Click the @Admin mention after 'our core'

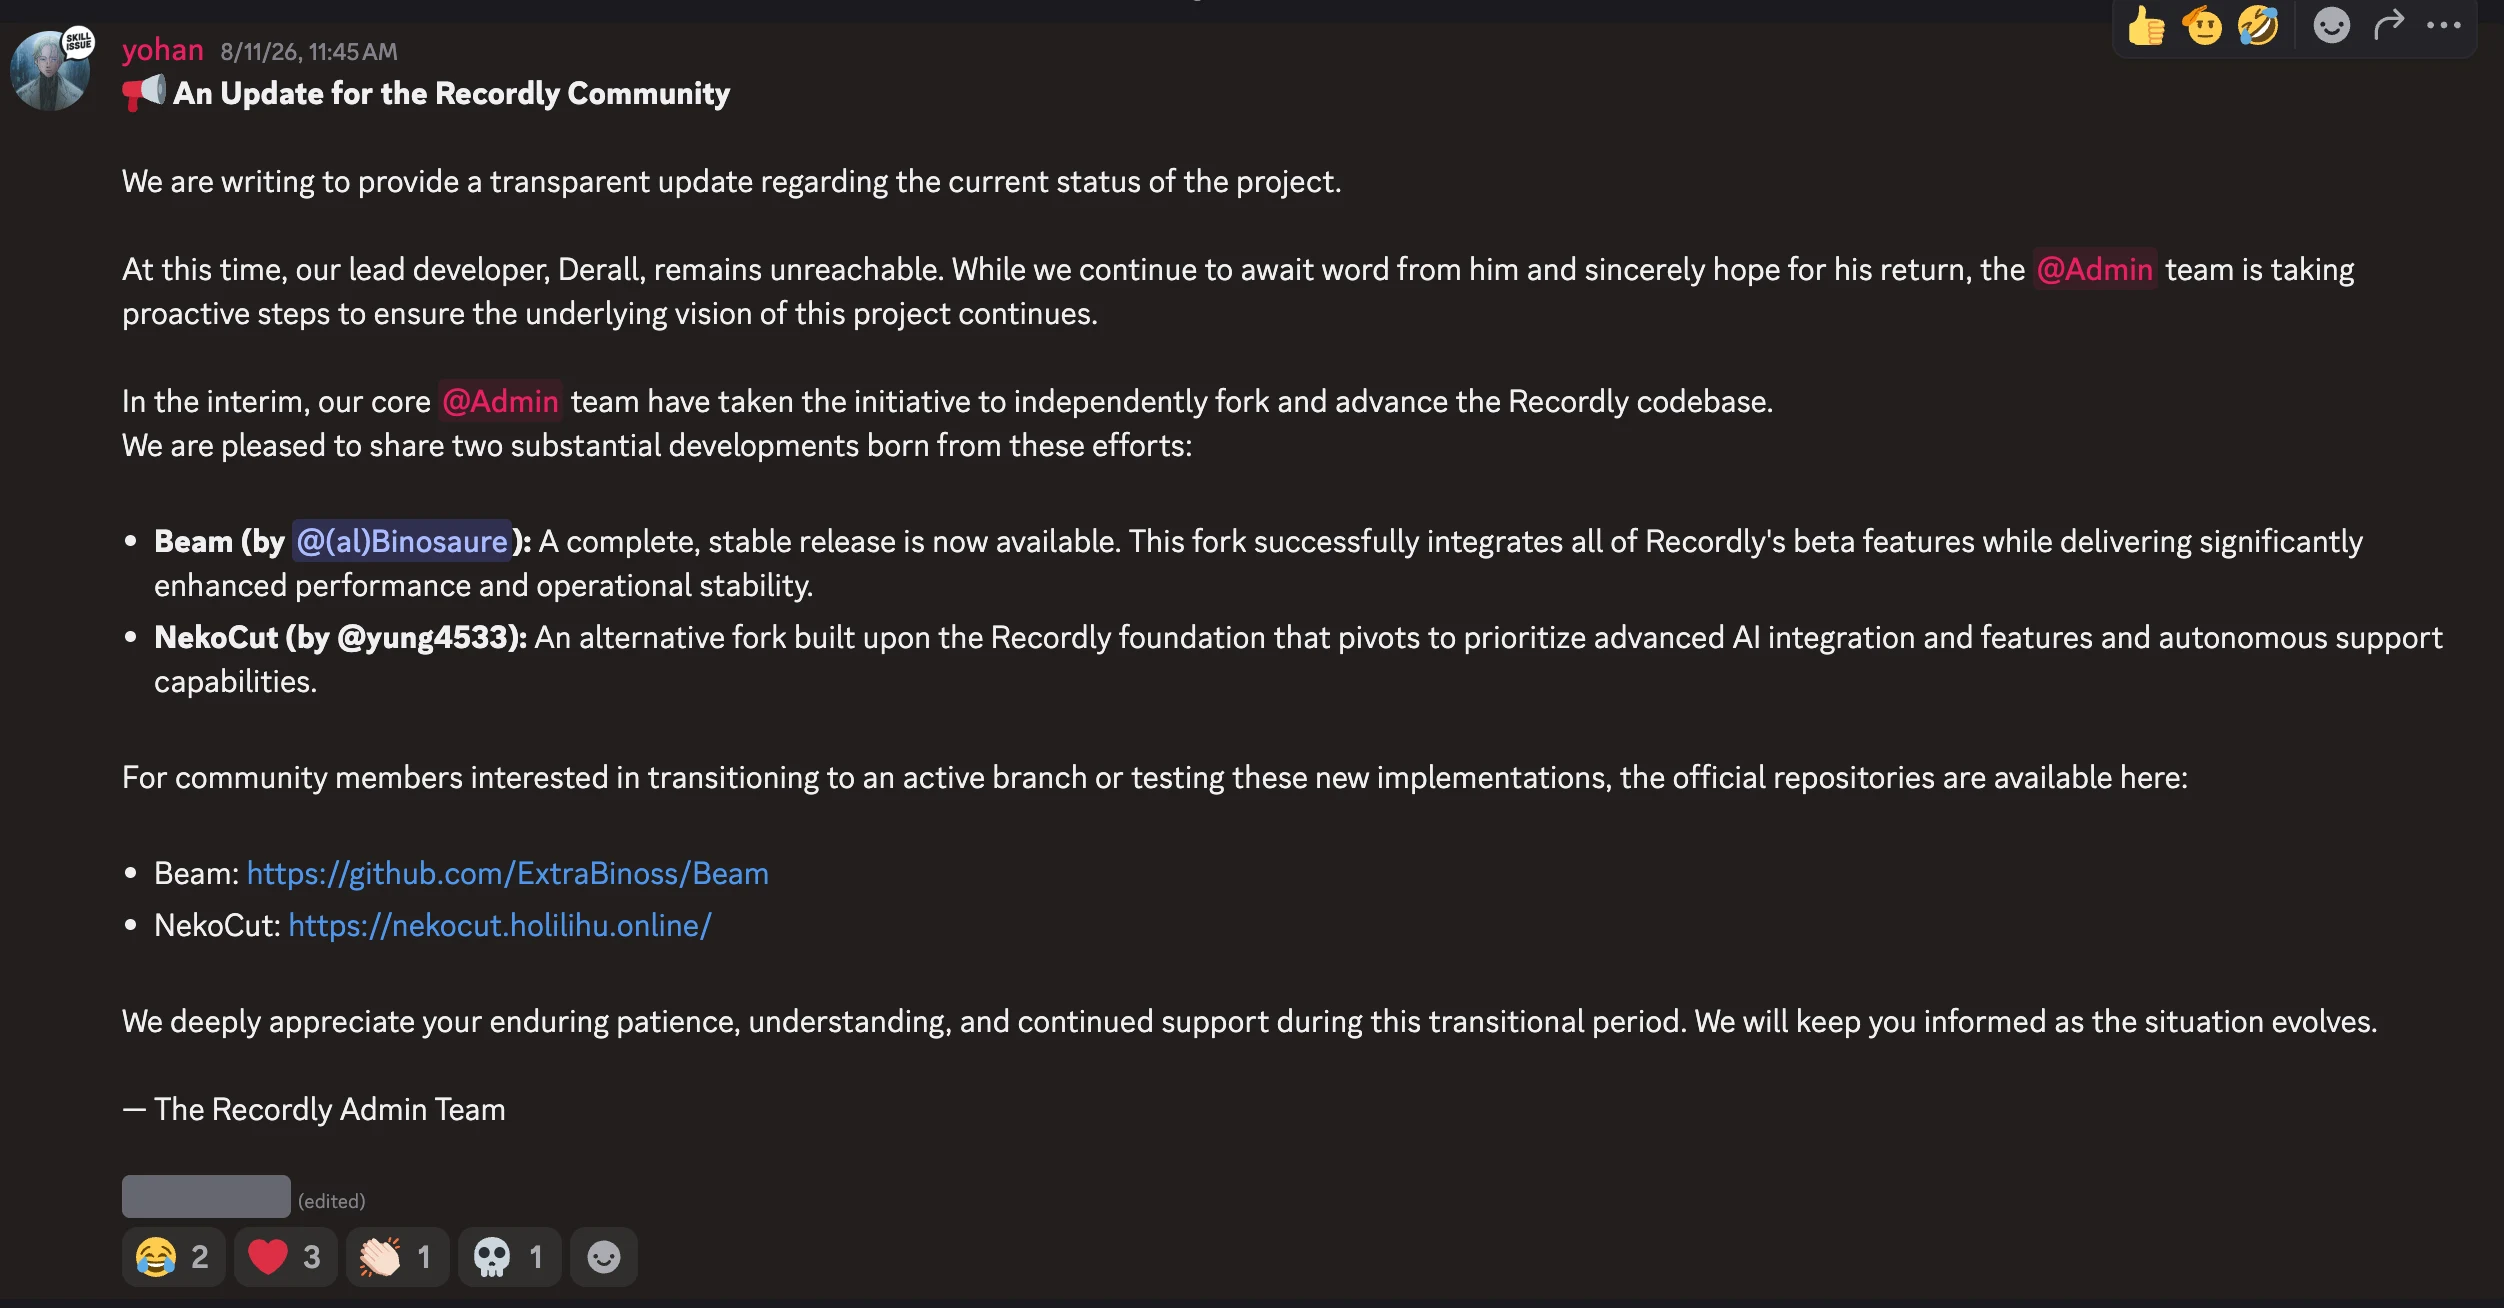pos(500,402)
